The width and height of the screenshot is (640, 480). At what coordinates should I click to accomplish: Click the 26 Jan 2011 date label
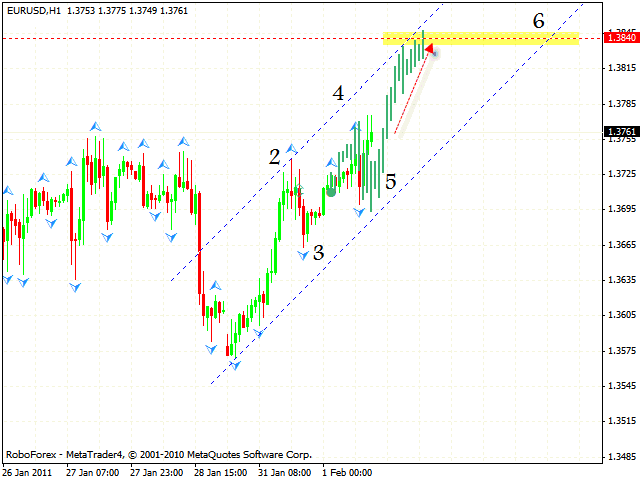pos(28,473)
